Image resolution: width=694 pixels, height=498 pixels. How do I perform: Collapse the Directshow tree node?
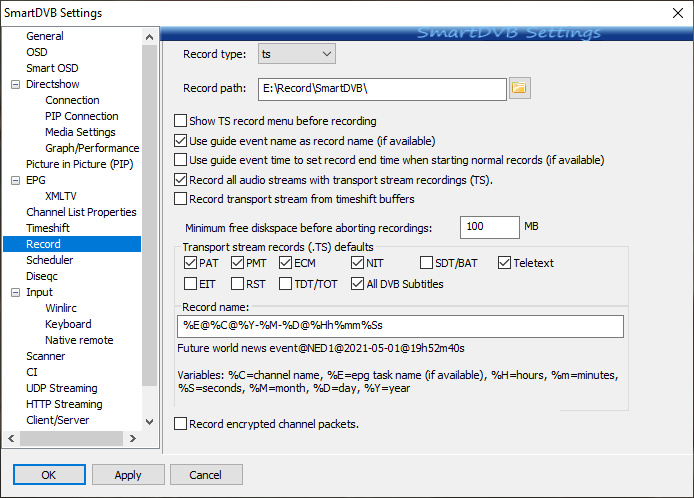coord(15,84)
